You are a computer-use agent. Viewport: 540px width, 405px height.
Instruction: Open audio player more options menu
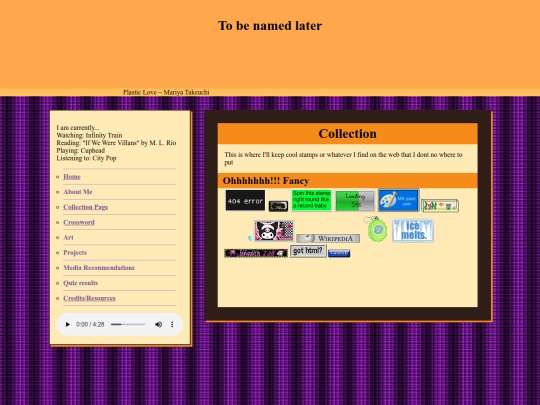(x=172, y=324)
